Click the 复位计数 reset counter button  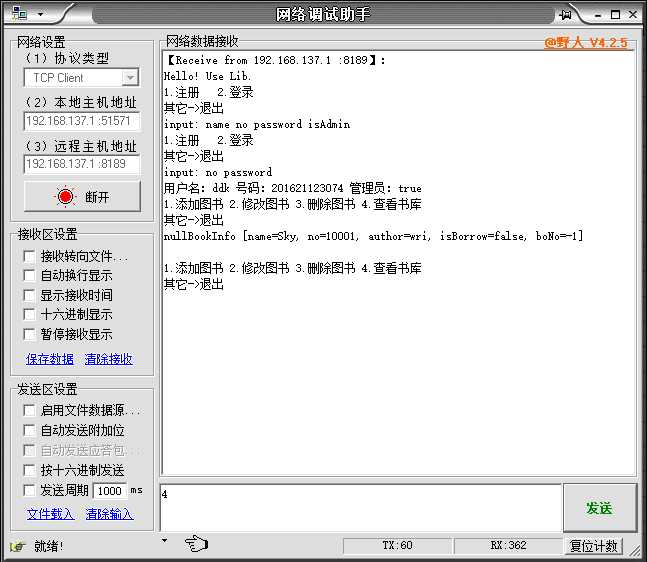pos(594,546)
